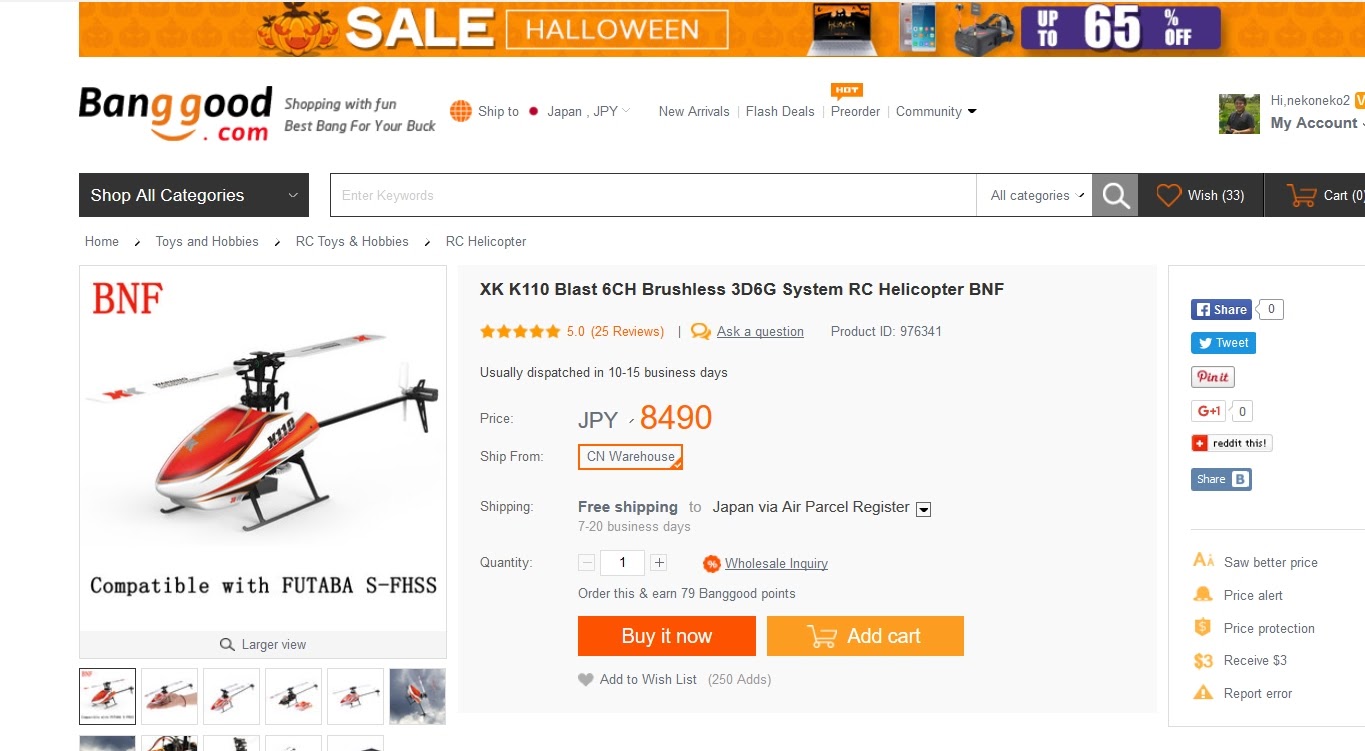The image size is (1365, 751).
Task: Expand the Shop All Categories dropdown
Action: click(x=194, y=195)
